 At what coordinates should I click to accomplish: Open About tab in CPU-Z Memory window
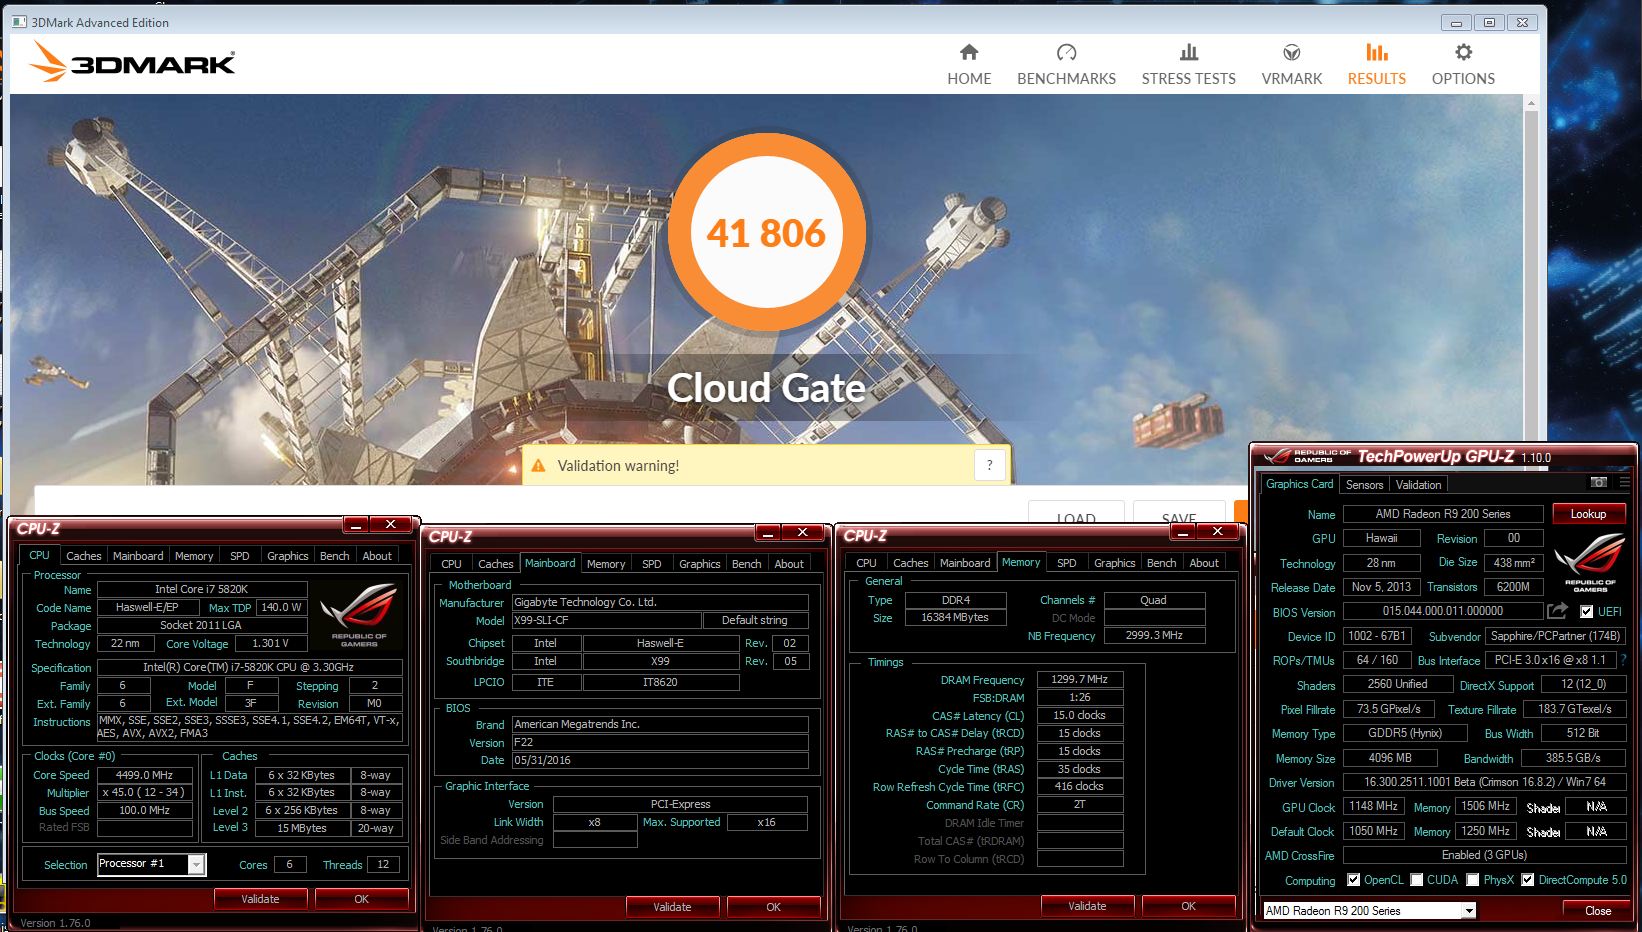[1204, 563]
